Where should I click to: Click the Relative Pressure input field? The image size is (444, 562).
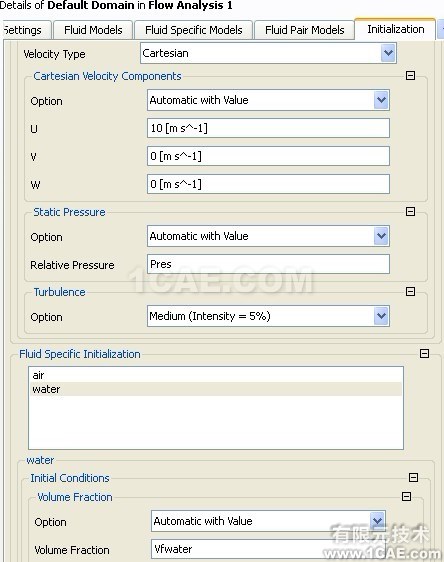(268, 264)
